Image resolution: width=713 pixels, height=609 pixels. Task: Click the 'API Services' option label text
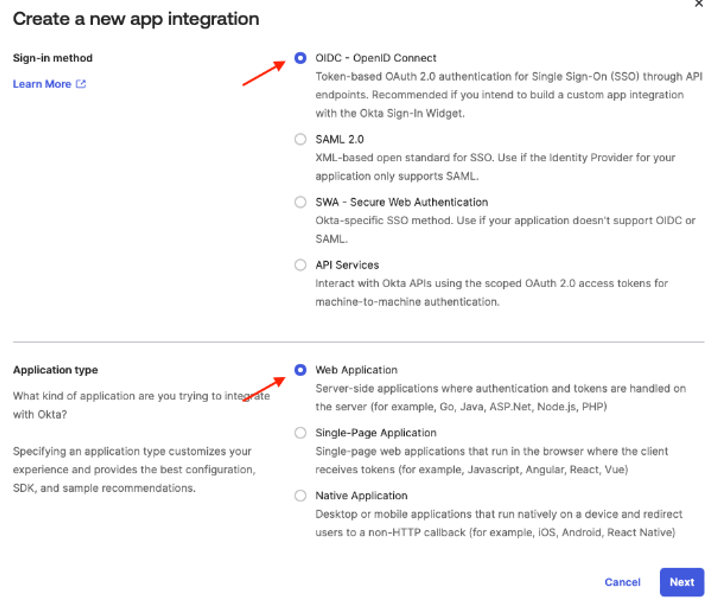pos(347,265)
